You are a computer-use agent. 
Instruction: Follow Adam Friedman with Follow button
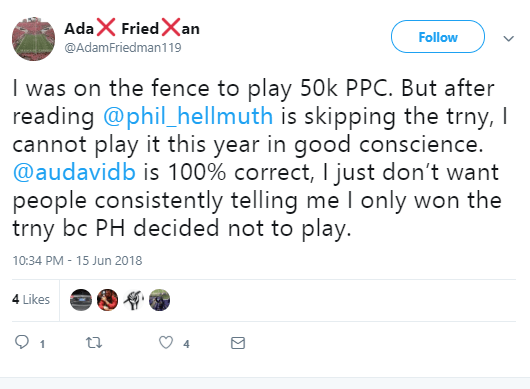pyautogui.click(x=438, y=37)
